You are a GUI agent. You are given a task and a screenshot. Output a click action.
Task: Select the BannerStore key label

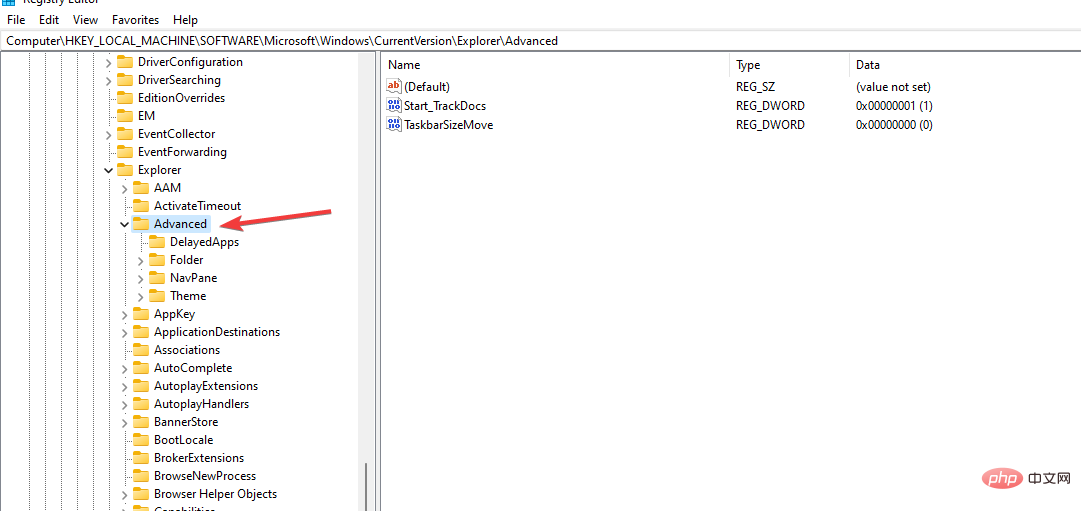(186, 422)
